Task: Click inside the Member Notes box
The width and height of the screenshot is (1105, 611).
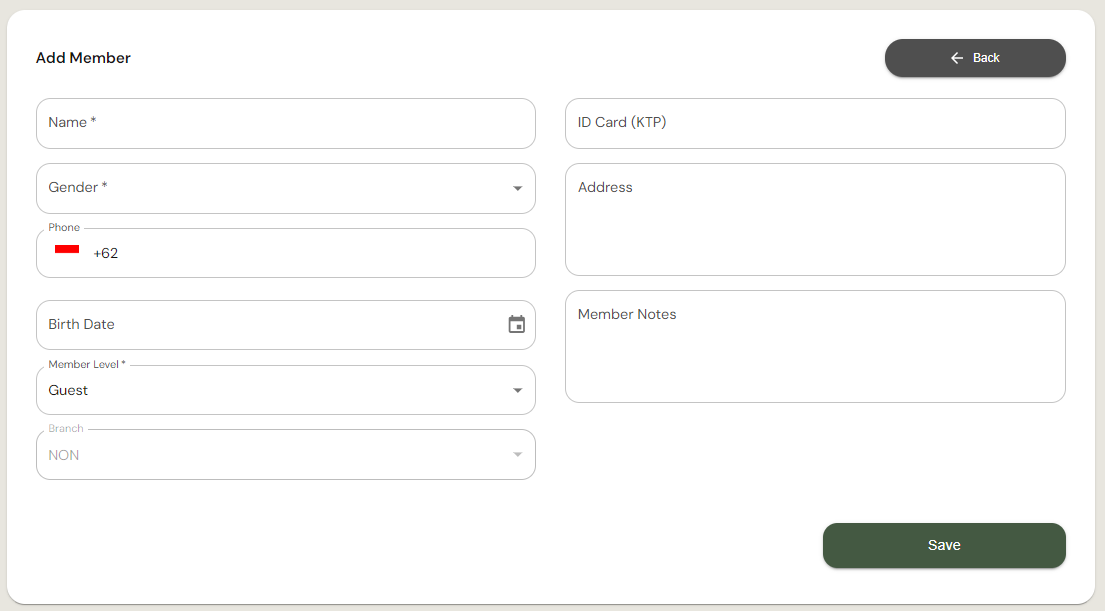Action: (815, 347)
